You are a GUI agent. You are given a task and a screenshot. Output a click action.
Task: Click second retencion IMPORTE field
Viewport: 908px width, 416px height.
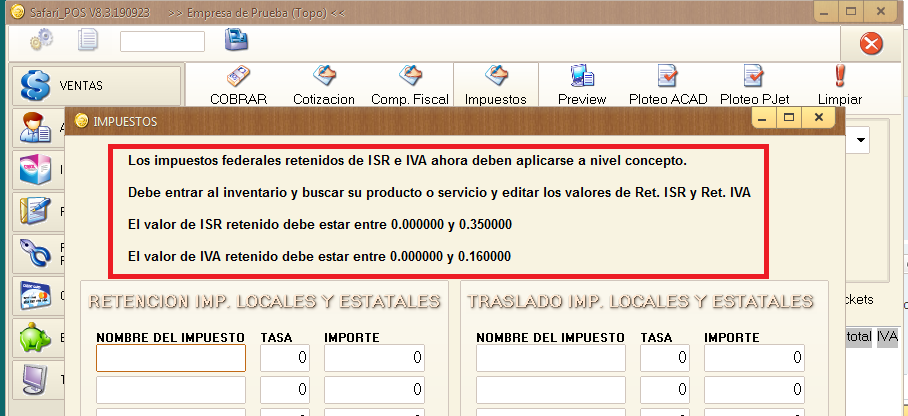click(x=374, y=390)
